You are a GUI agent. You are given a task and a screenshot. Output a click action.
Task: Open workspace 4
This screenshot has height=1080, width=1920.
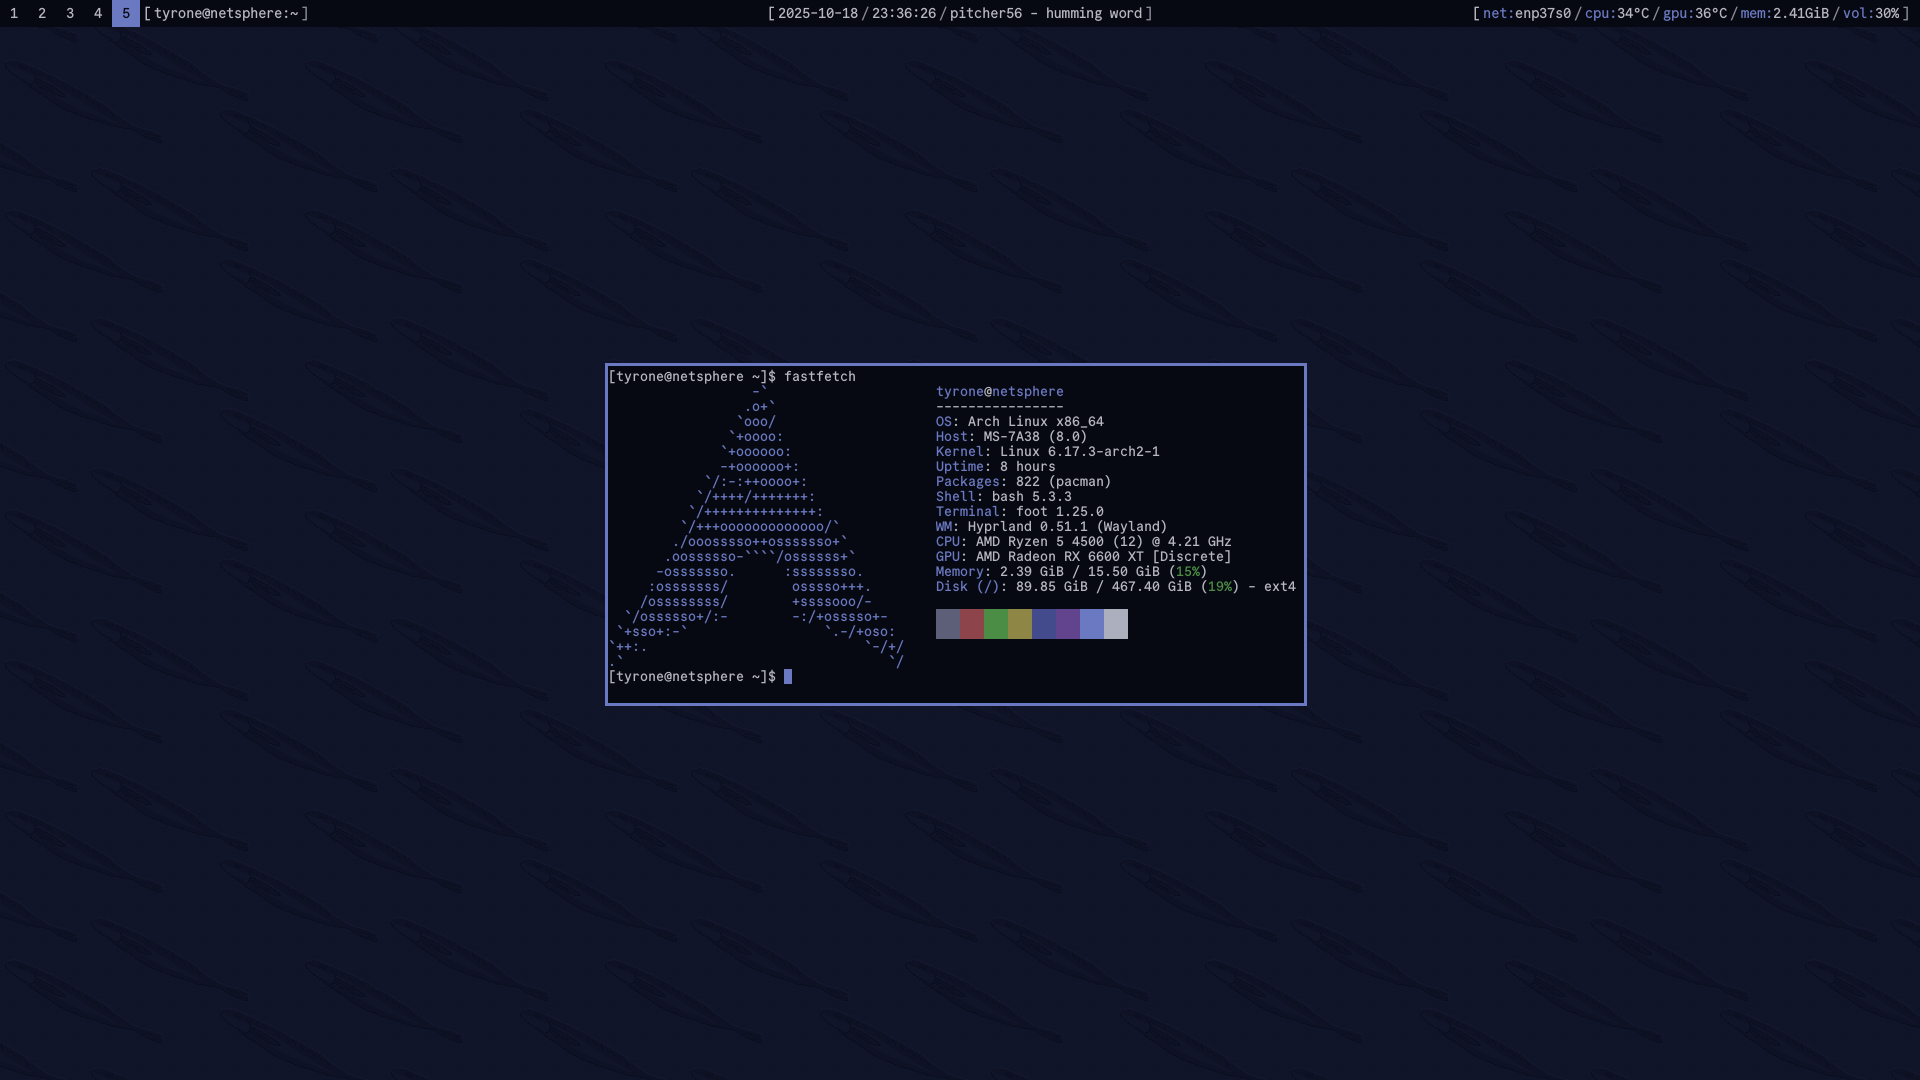click(98, 13)
